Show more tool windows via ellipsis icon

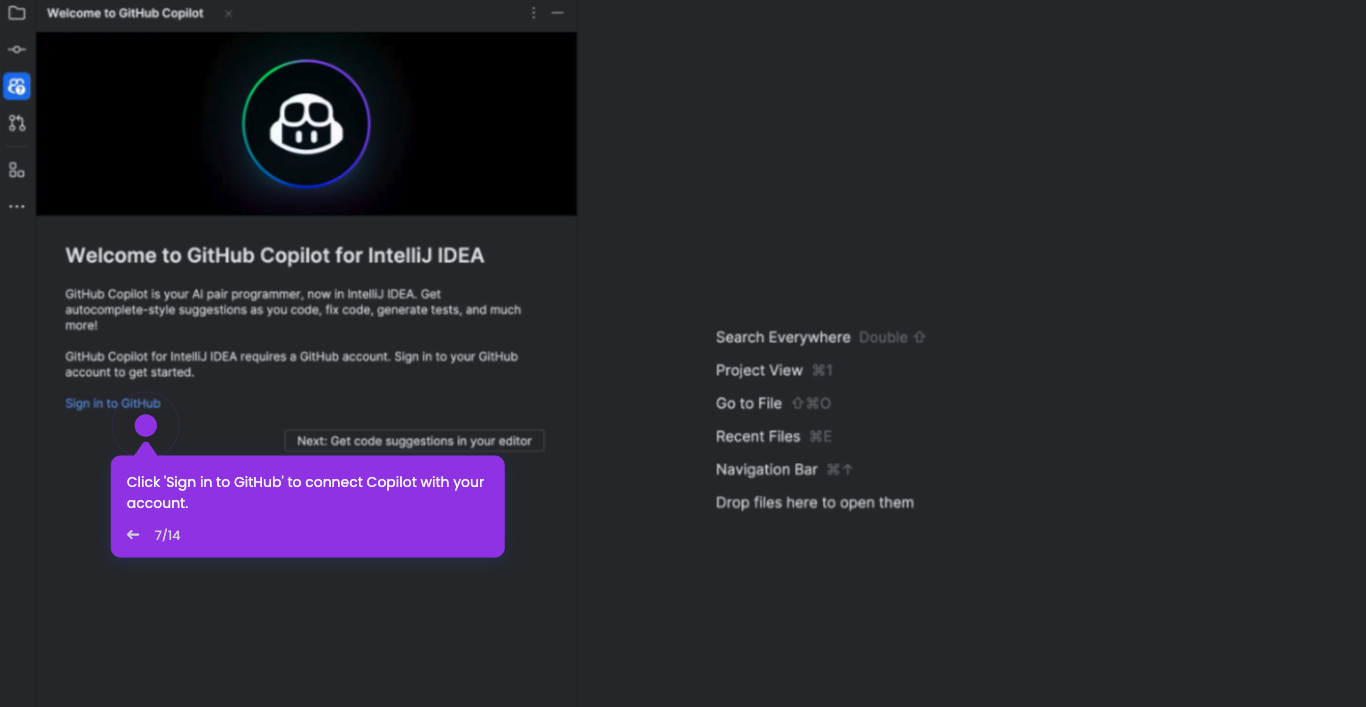[x=17, y=207]
